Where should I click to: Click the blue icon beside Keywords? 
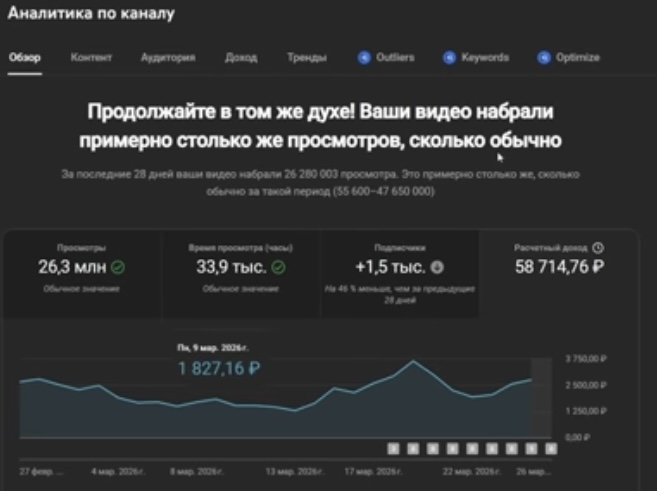[x=450, y=58]
